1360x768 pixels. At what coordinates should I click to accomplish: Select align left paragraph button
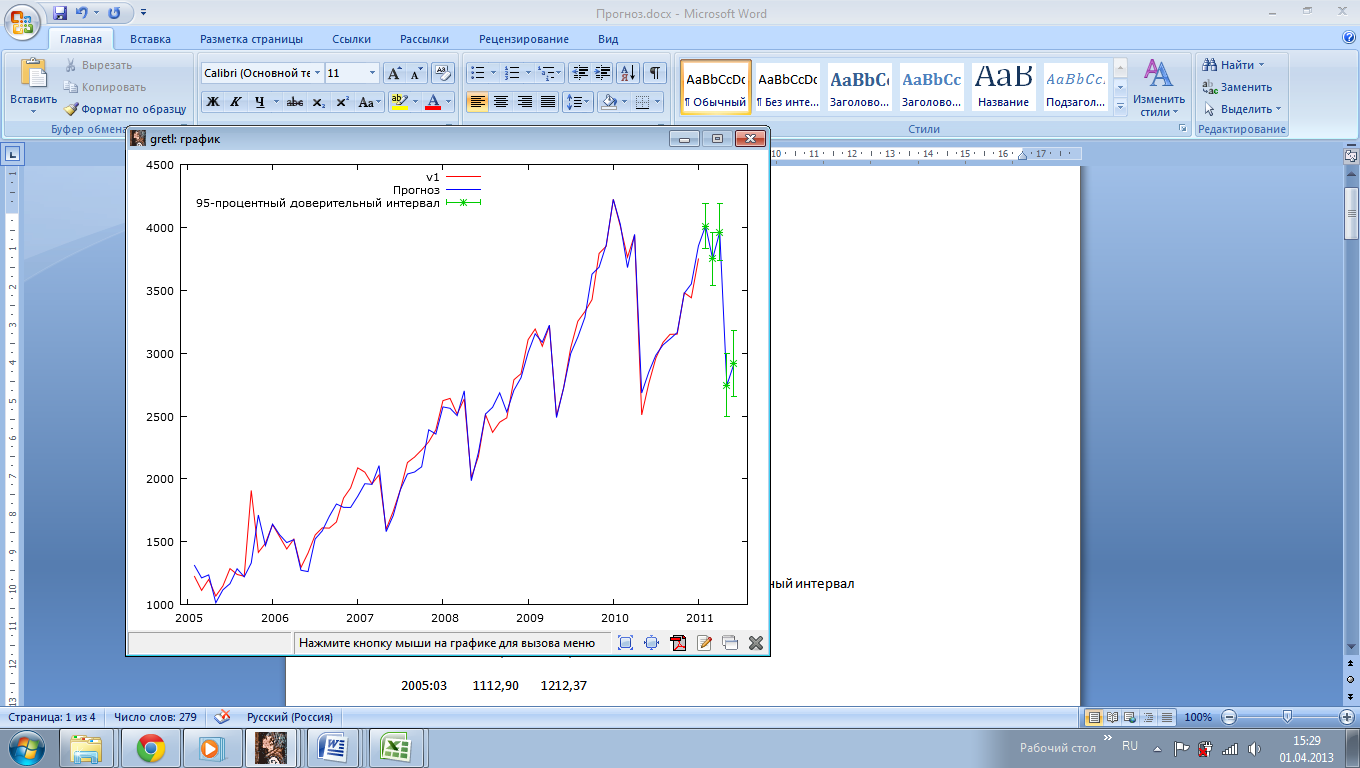478,101
